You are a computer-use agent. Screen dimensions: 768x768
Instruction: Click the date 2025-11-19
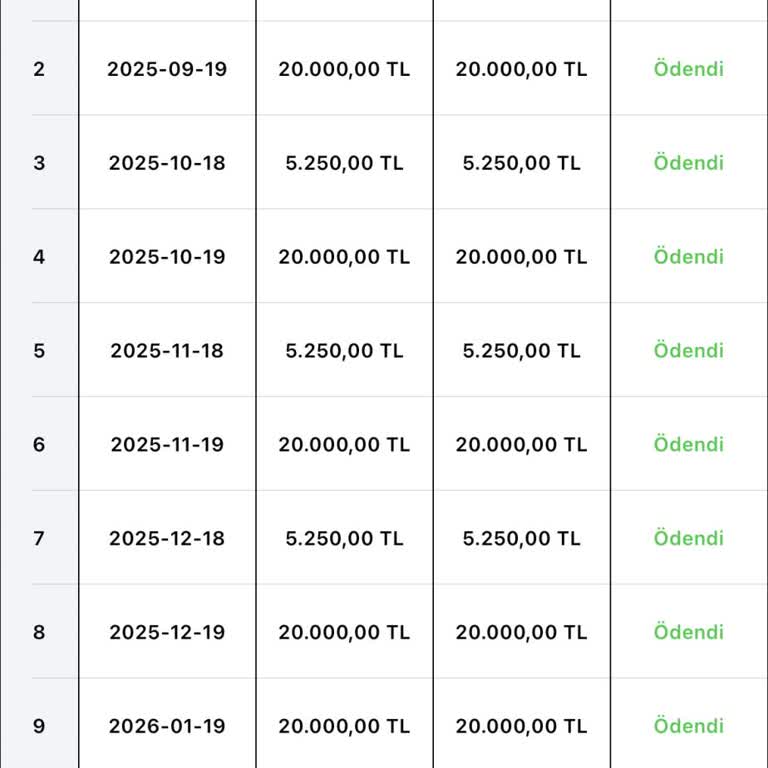(x=167, y=445)
